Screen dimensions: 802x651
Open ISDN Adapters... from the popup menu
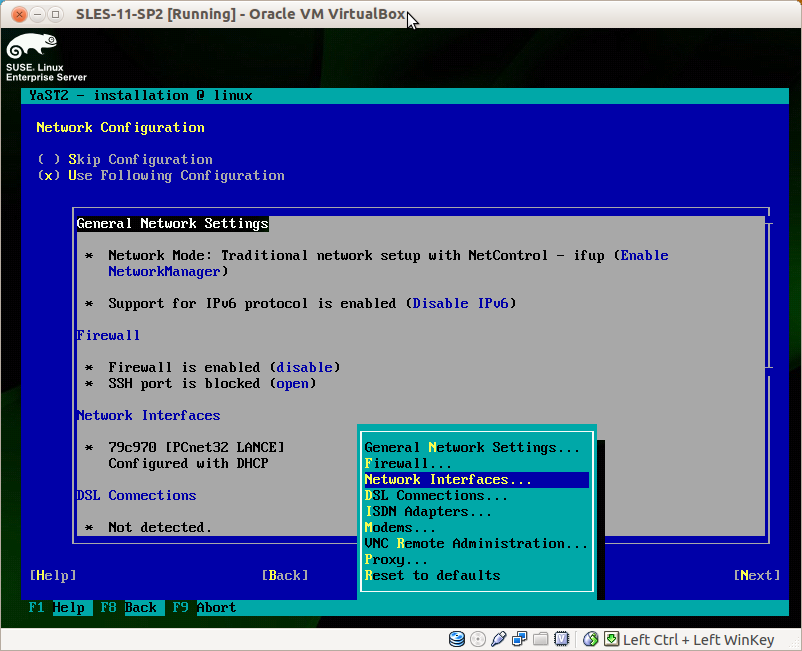[476, 511]
